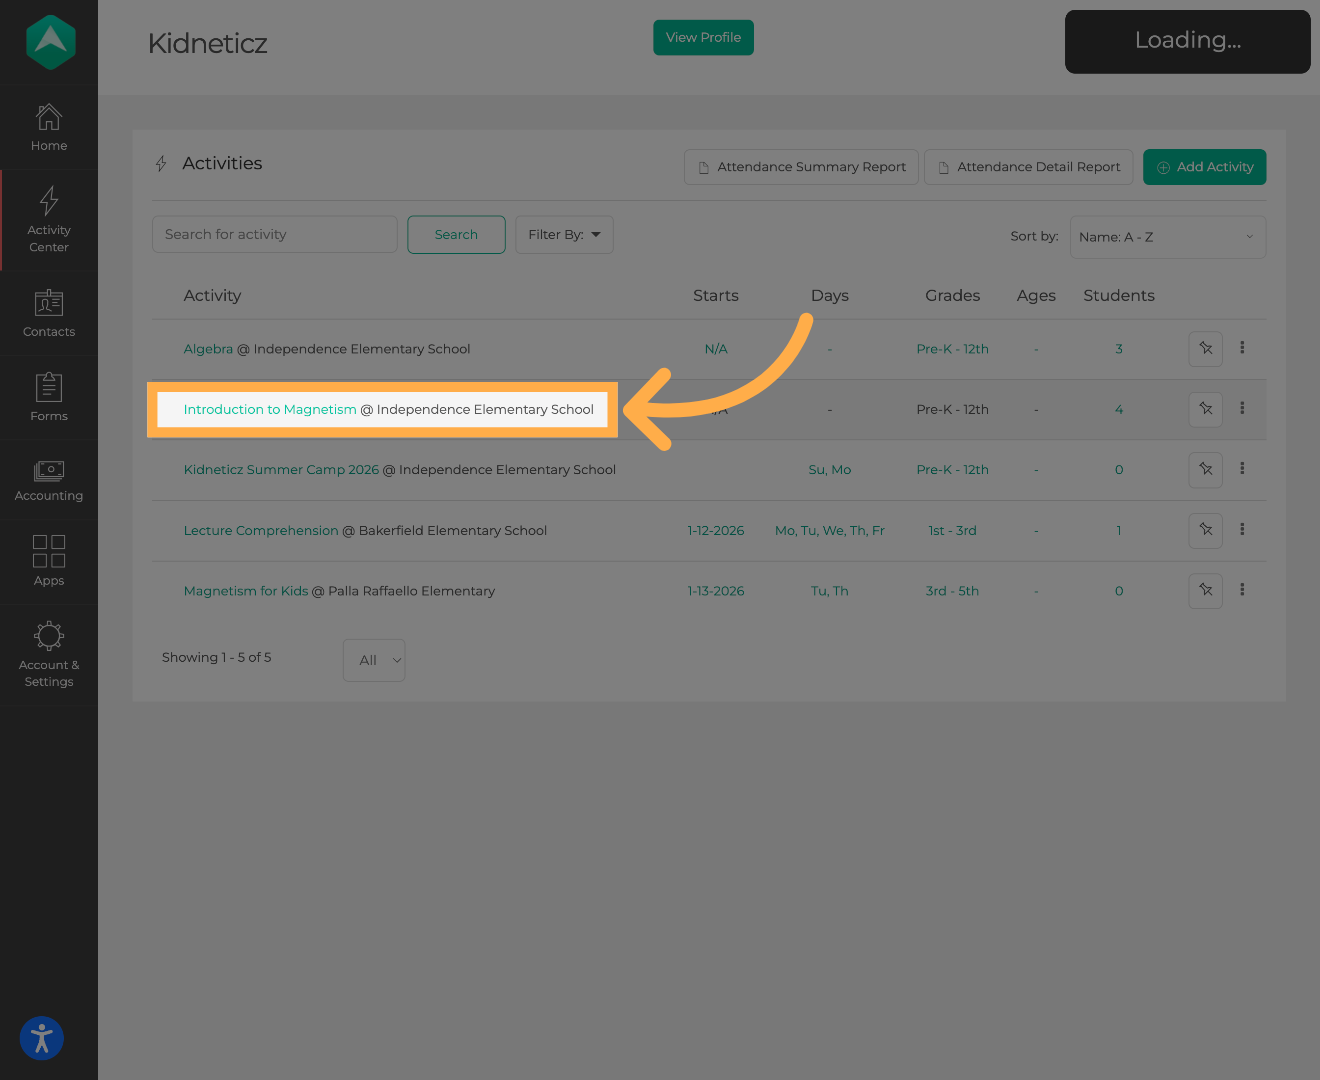Image resolution: width=1320 pixels, height=1080 pixels.
Task: Open Contacts from the sidebar
Action: tap(49, 313)
